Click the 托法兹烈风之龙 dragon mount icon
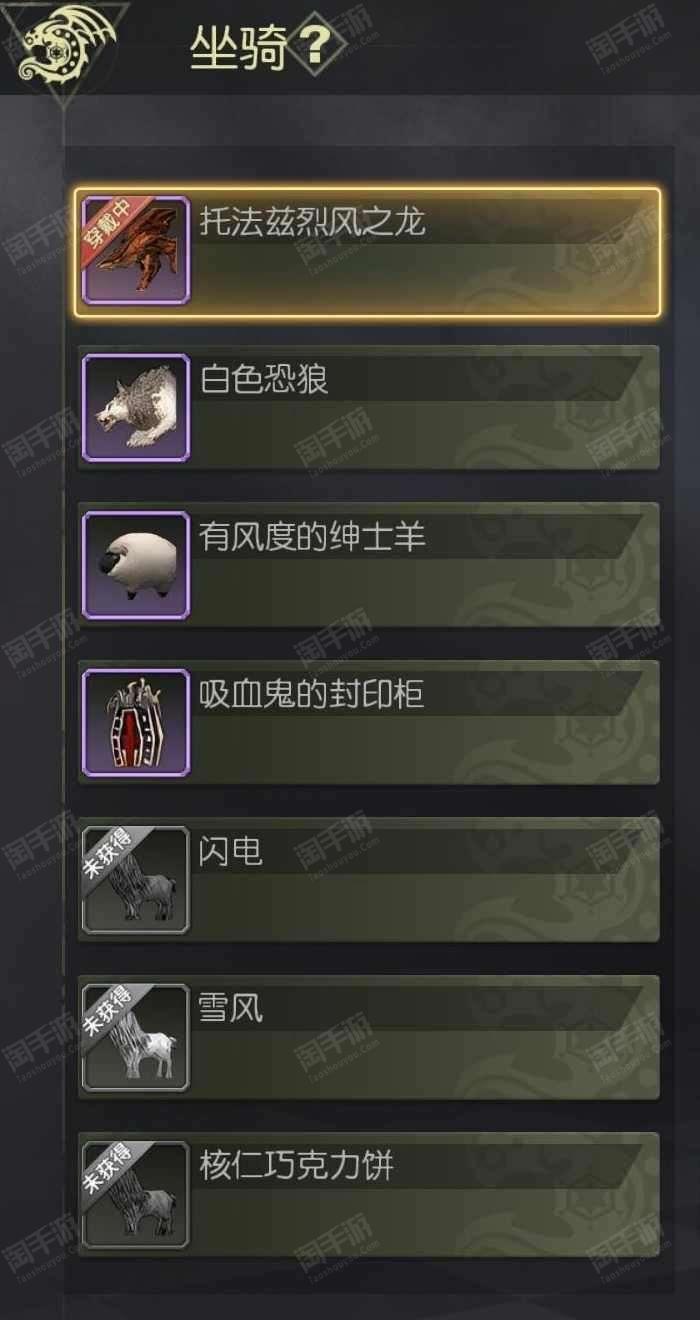 [135, 251]
